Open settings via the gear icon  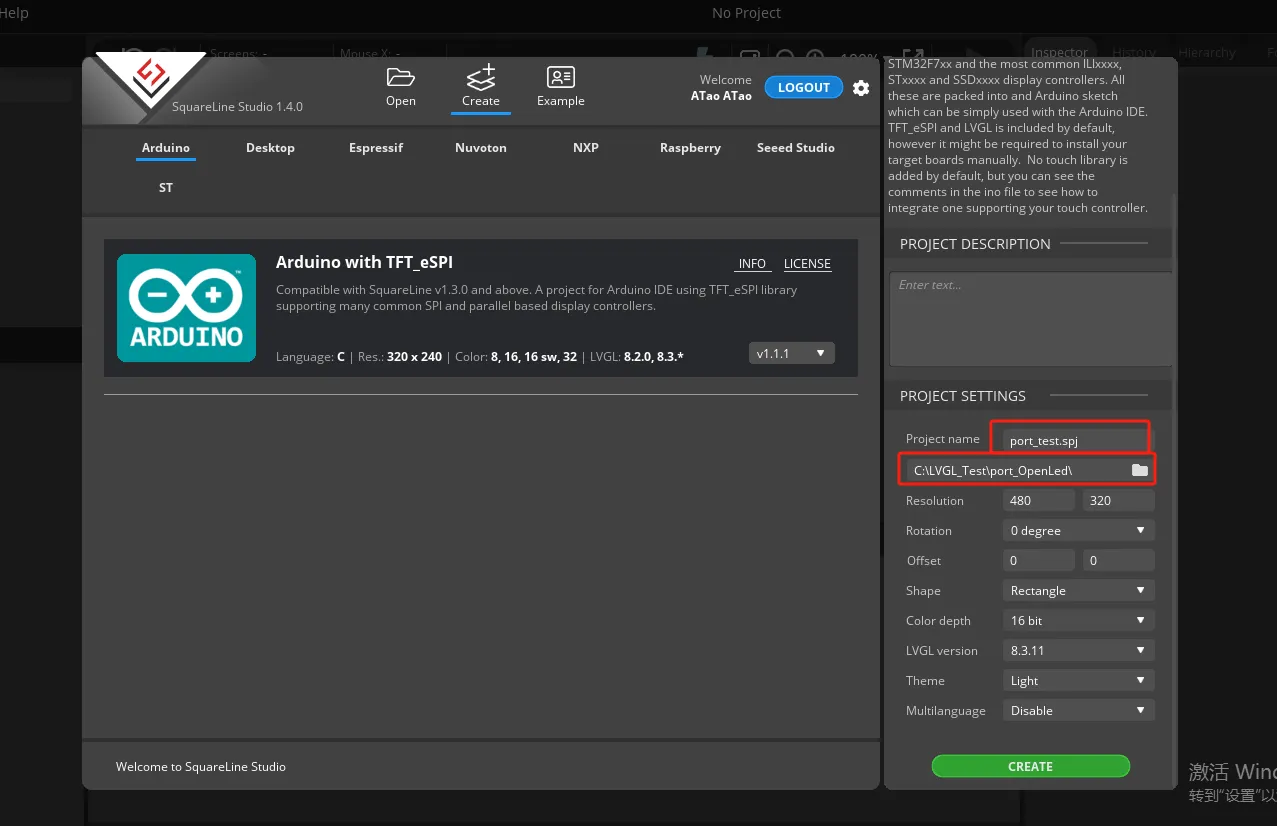pyautogui.click(x=861, y=88)
